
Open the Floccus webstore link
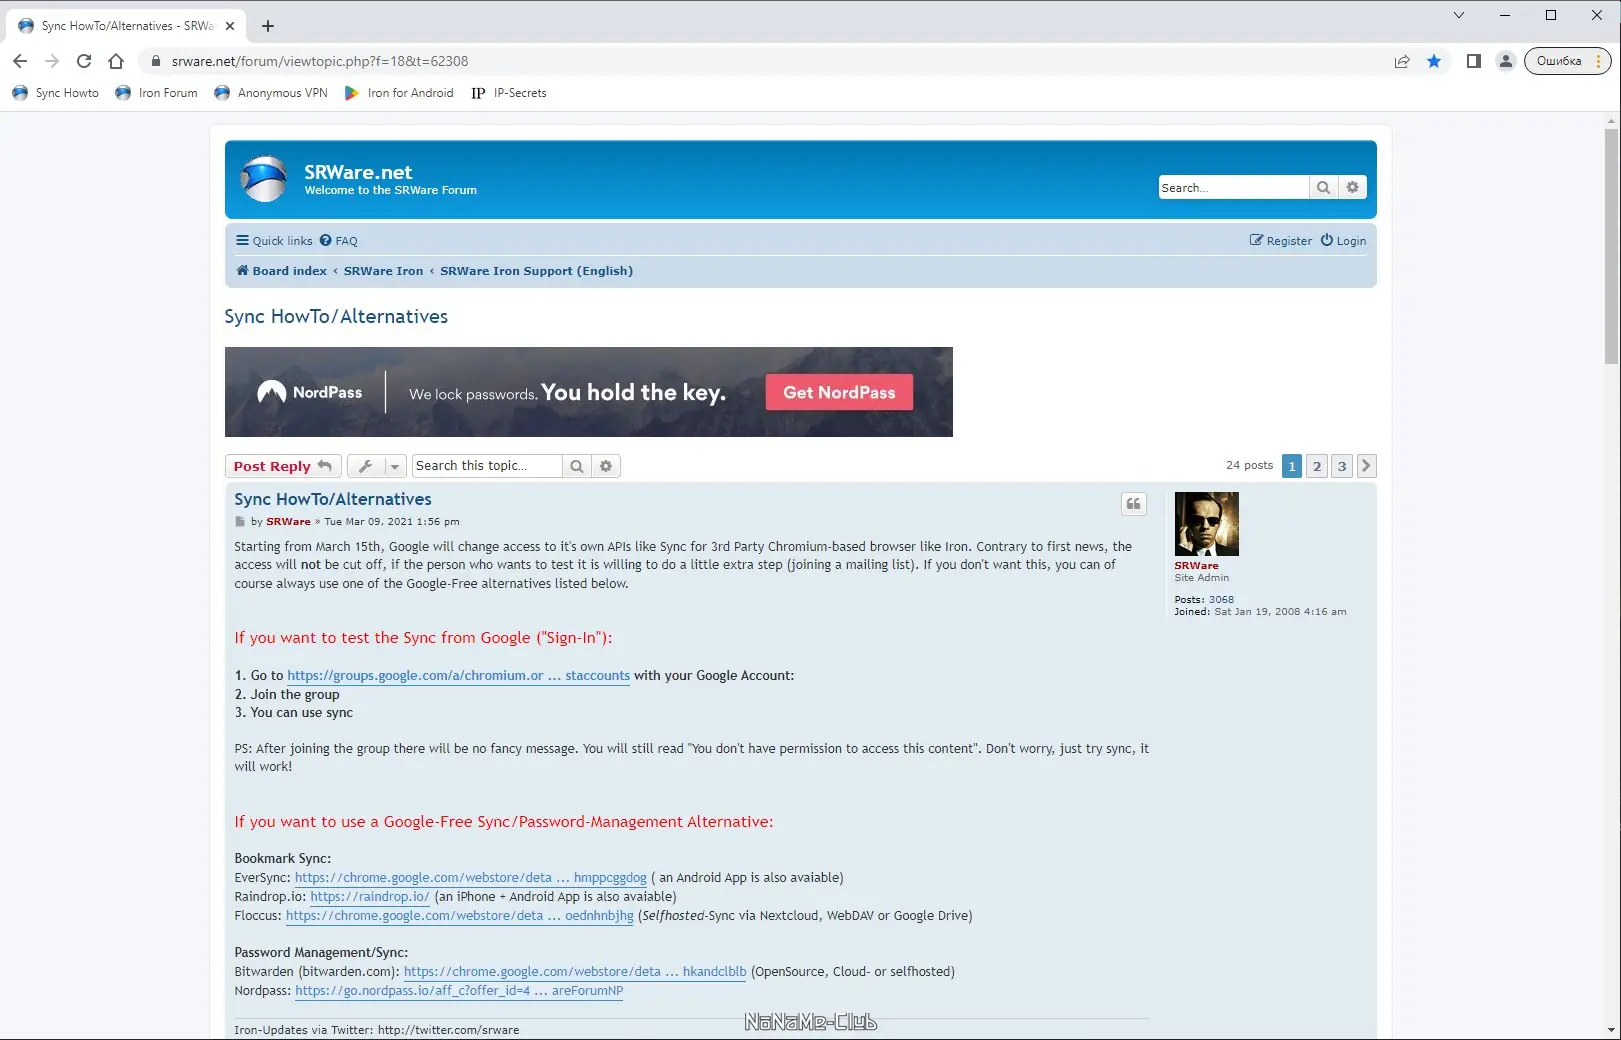(x=460, y=916)
